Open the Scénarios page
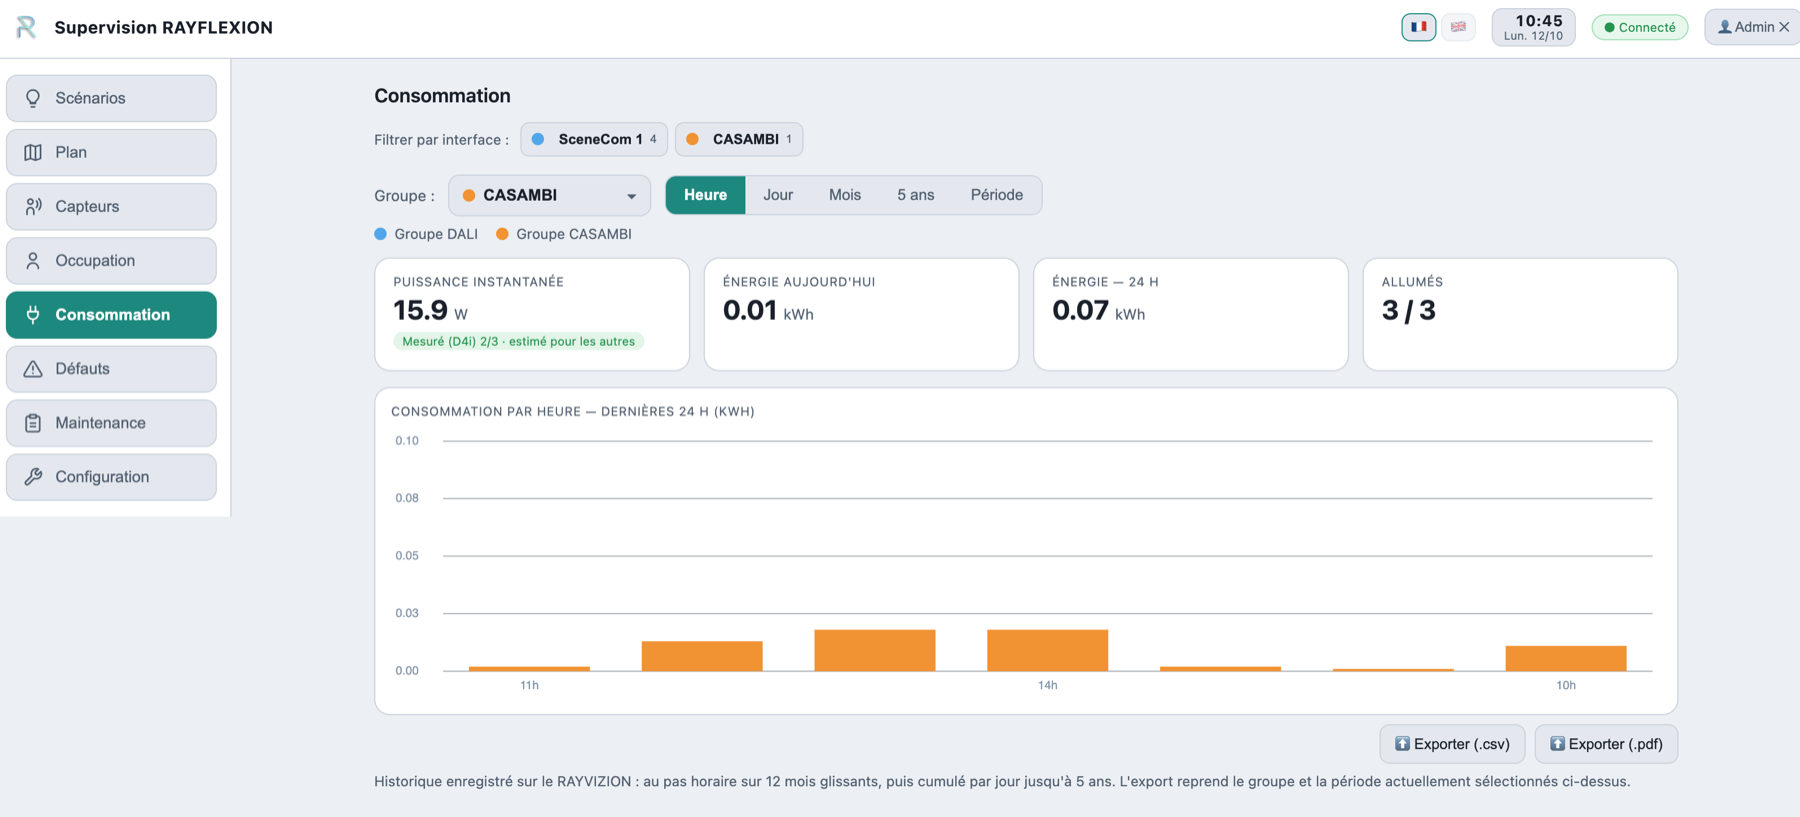The image size is (1800, 817). (x=111, y=98)
